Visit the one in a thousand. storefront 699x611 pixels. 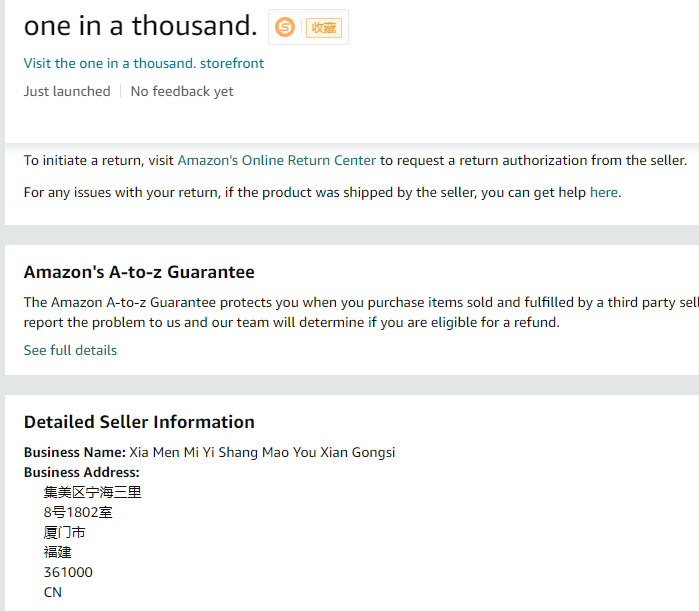click(144, 63)
